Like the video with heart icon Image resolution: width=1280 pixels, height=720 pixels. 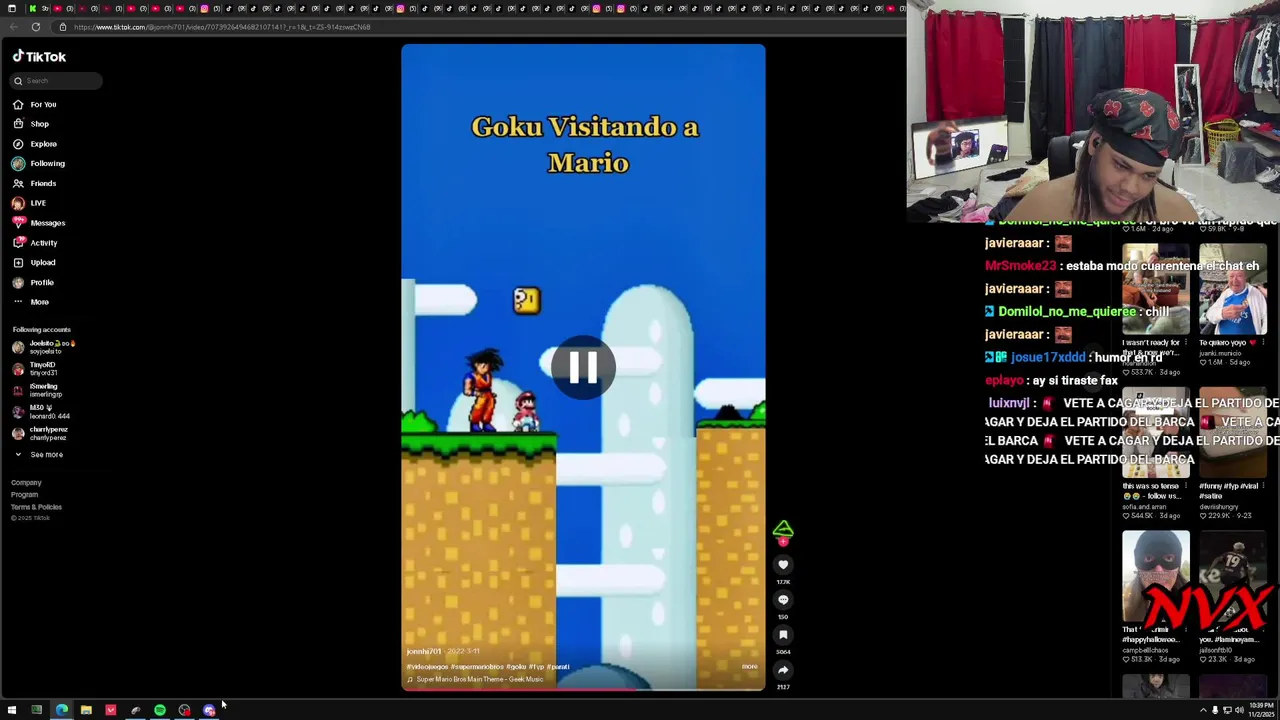[x=783, y=565]
